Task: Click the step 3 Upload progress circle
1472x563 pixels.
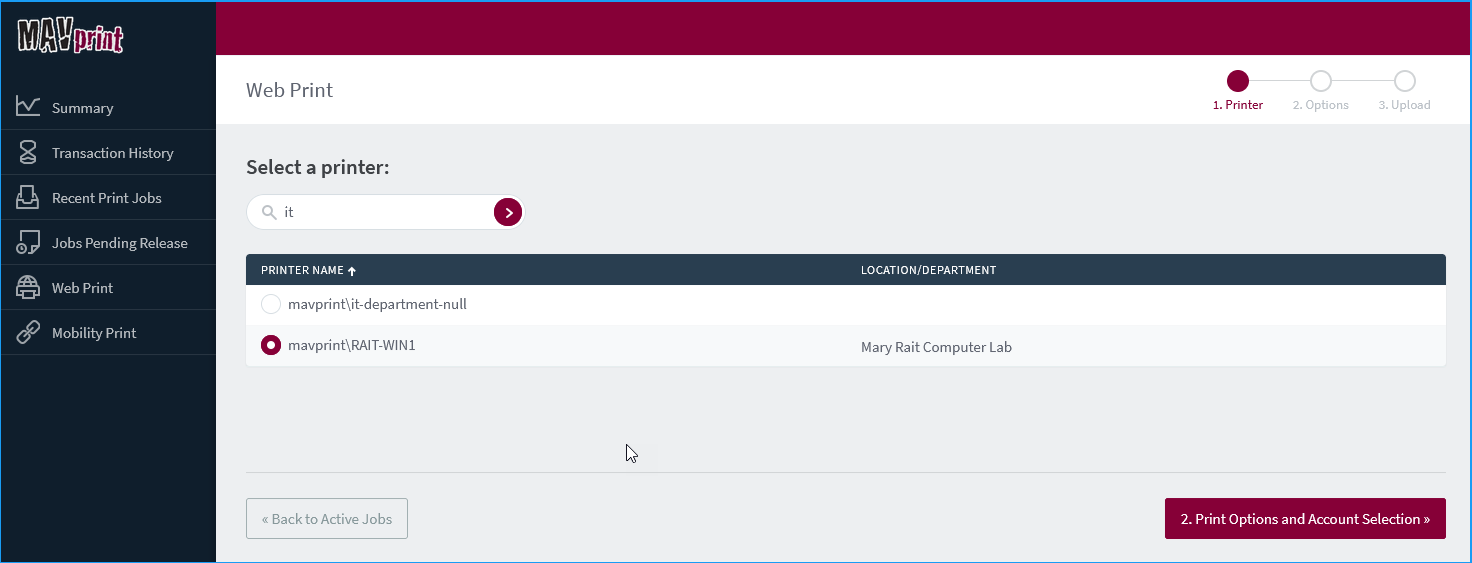Action: (x=1404, y=81)
